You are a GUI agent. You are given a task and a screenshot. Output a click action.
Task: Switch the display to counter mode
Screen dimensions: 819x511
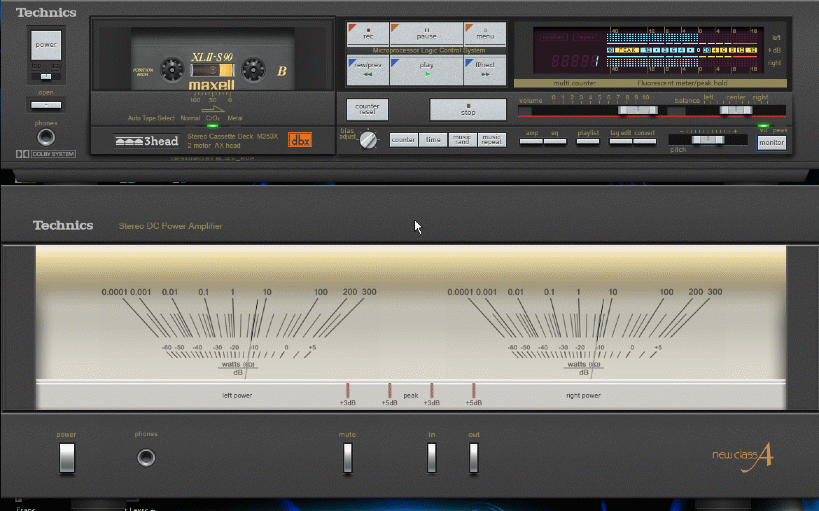point(403,140)
